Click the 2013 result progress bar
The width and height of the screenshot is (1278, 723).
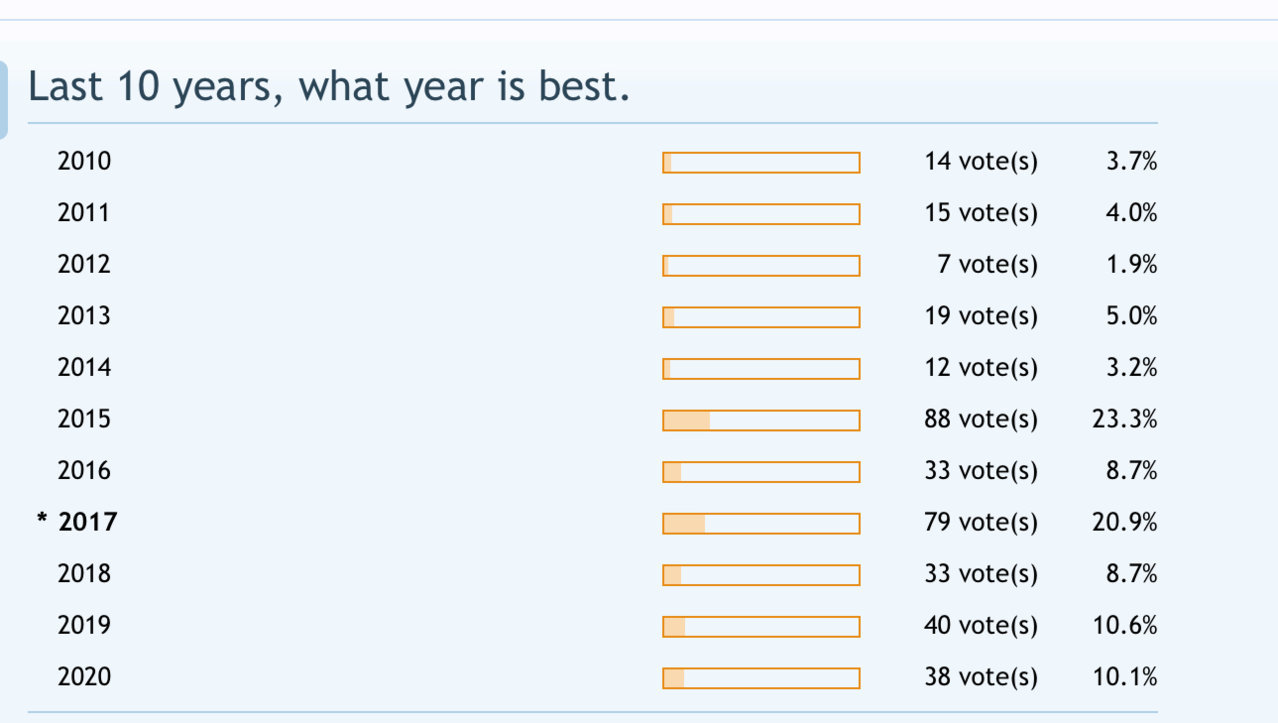(x=761, y=317)
